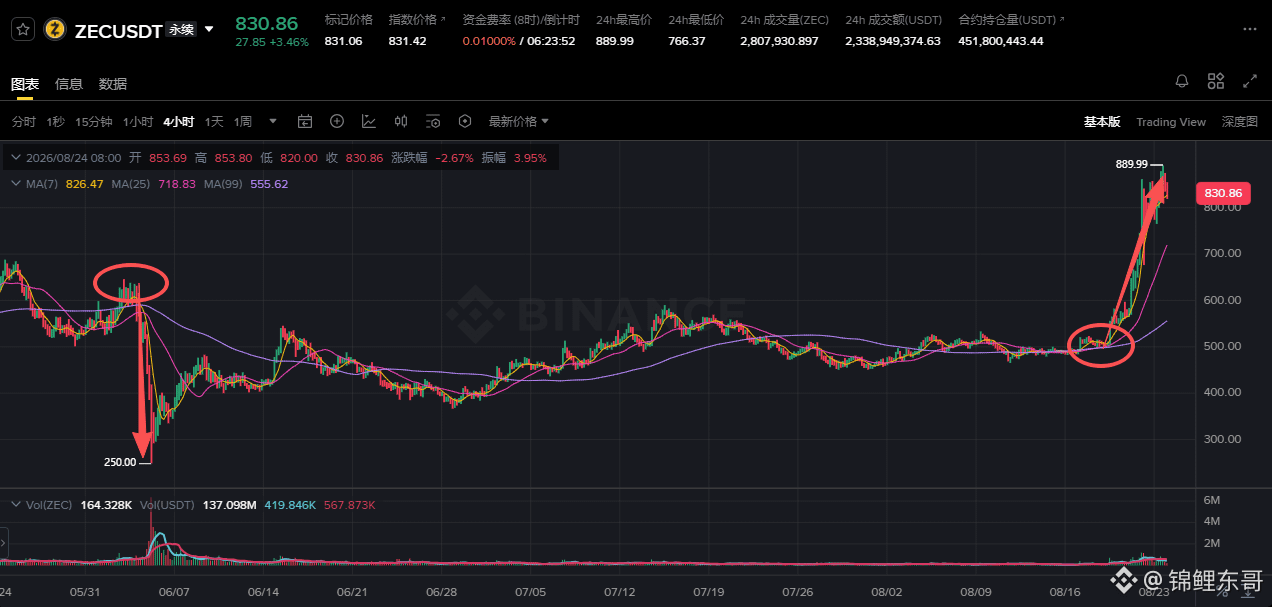Viewport: 1272px width, 607px height.
Task: Select the 分时 time-line interval
Action: [x=24, y=122]
